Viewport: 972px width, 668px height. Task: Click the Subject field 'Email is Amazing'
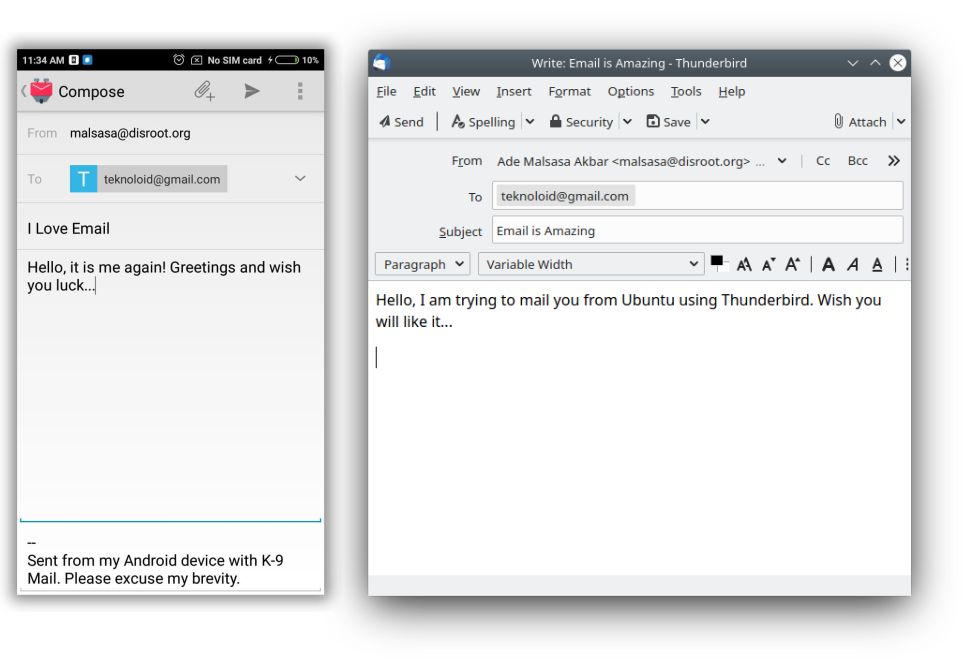(x=697, y=231)
